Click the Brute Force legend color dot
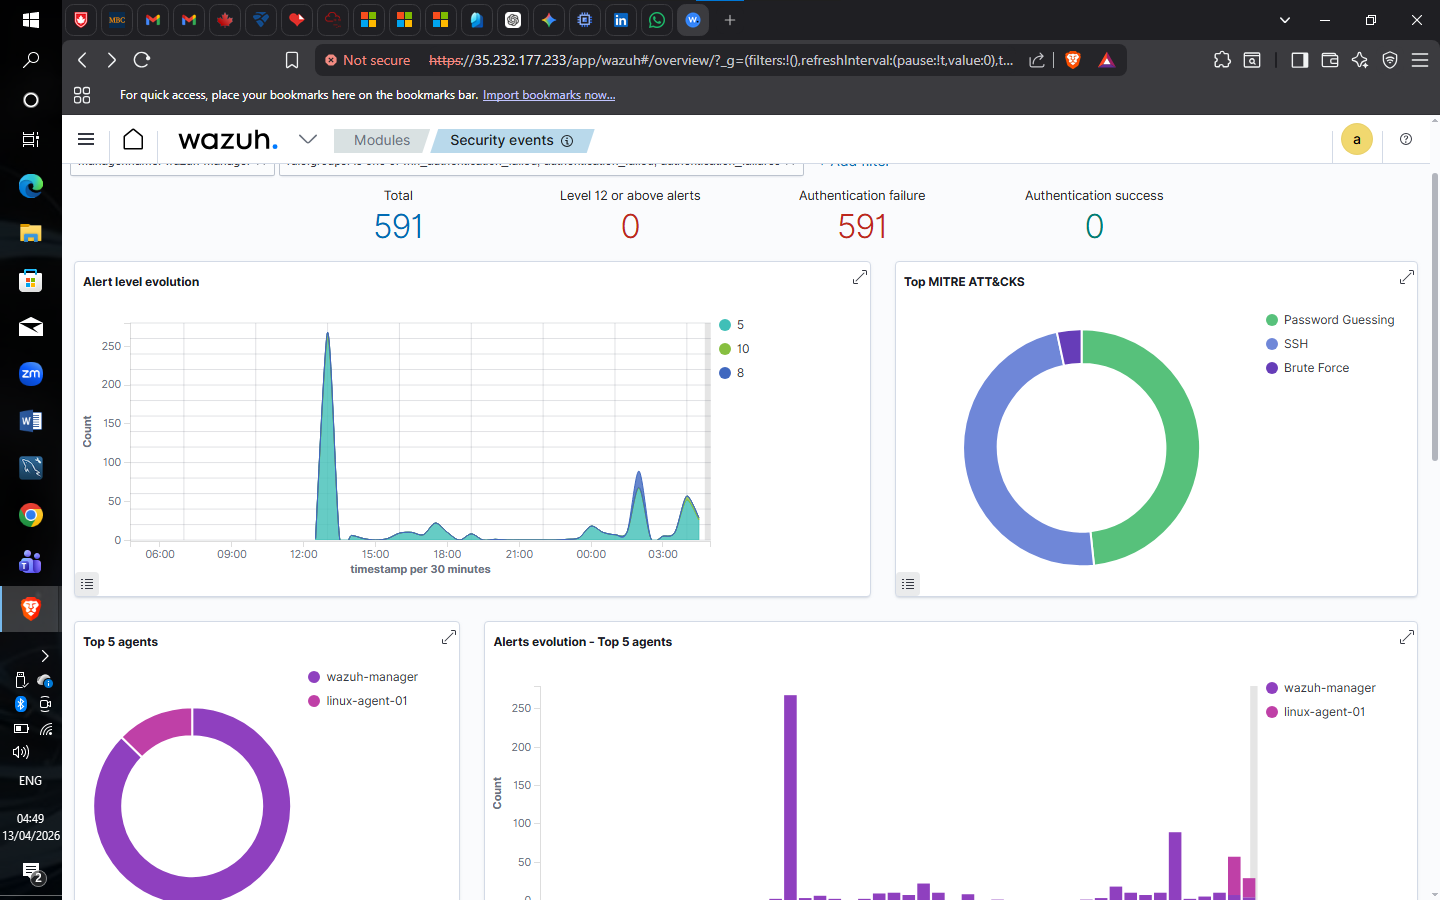The width and height of the screenshot is (1440, 900). coord(1272,368)
